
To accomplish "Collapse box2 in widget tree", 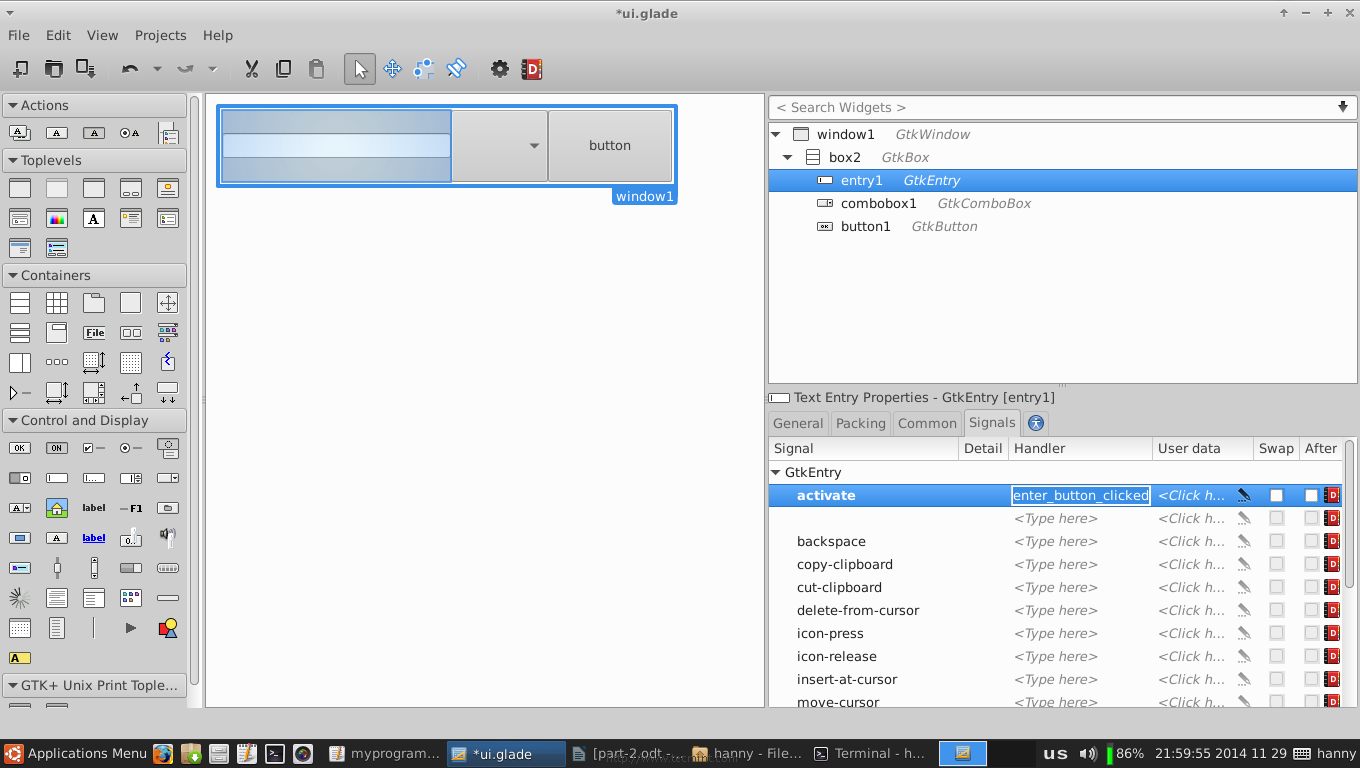I will pos(788,158).
